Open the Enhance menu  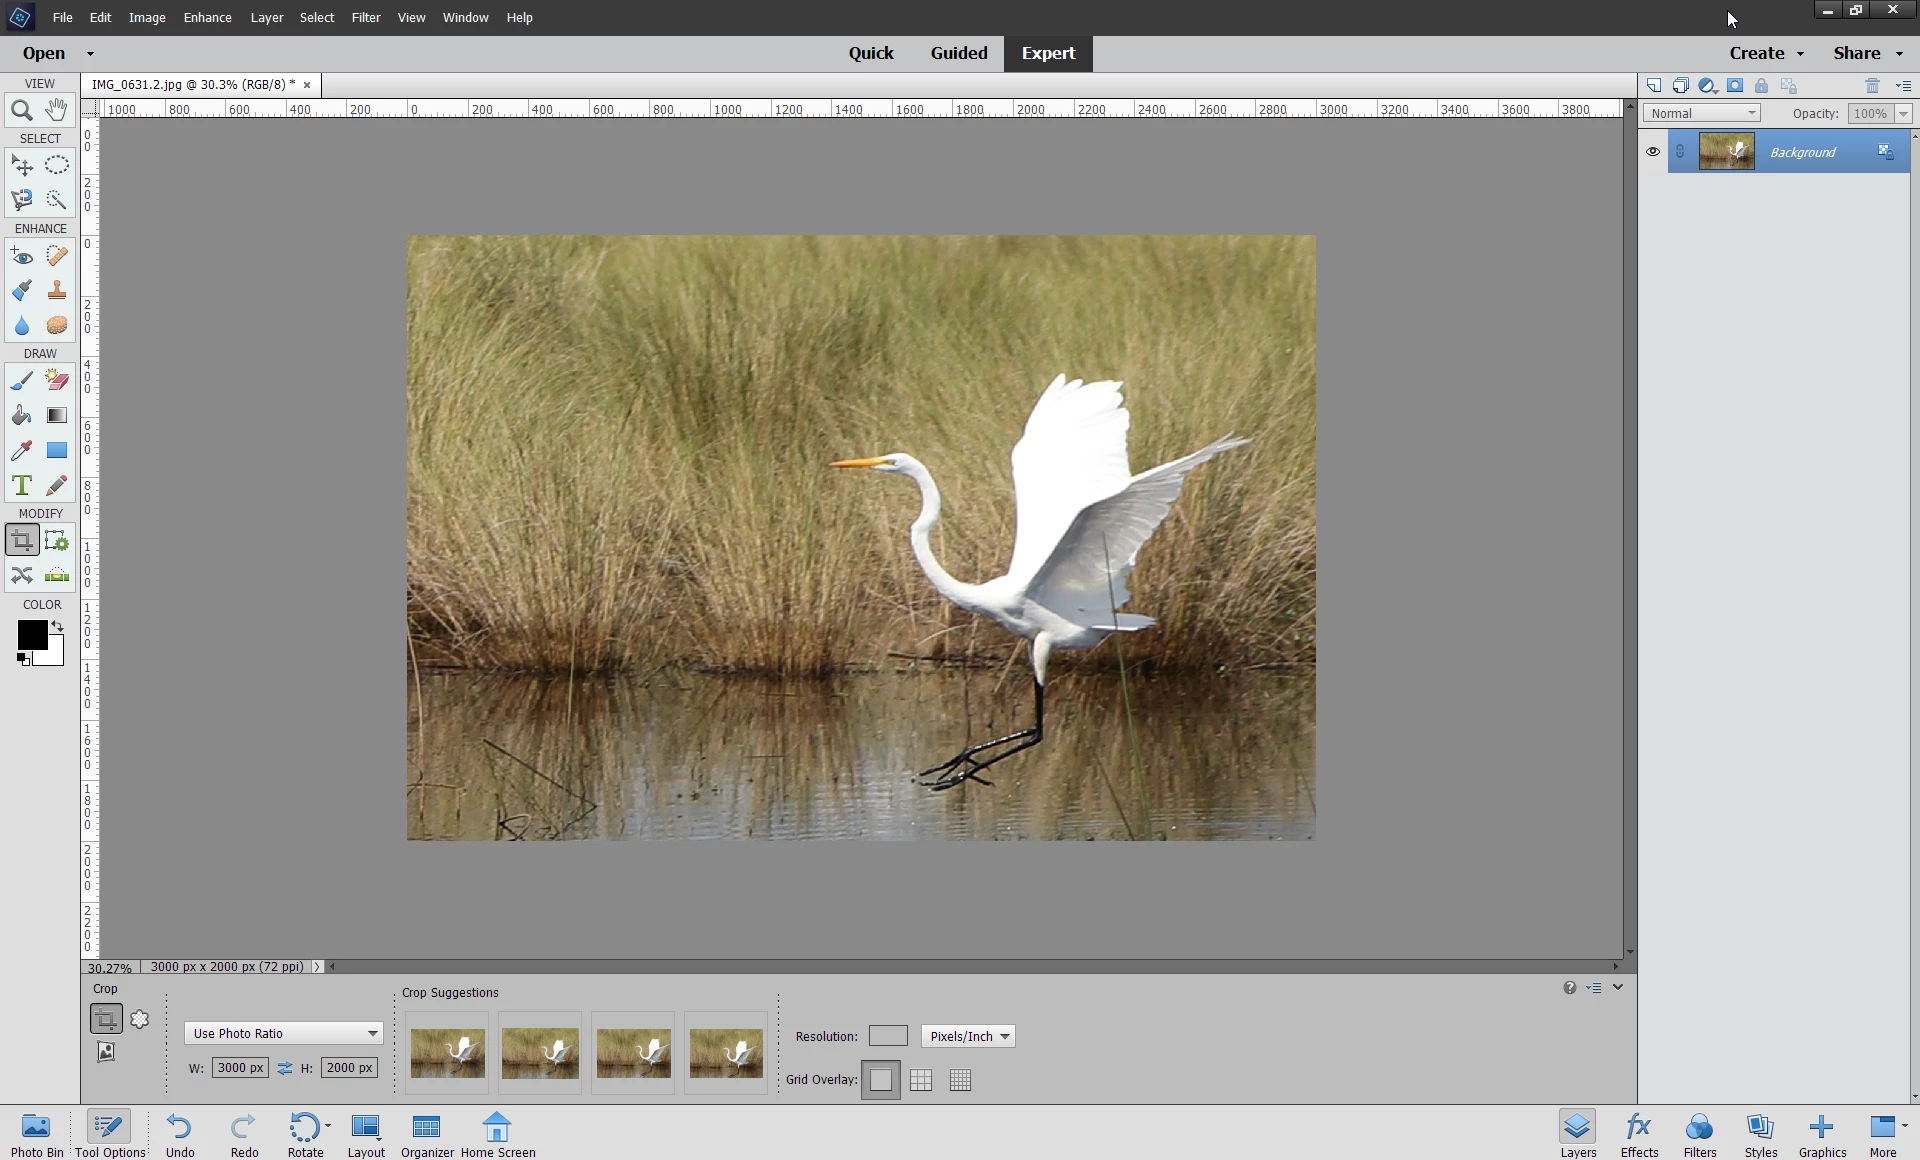(x=207, y=17)
